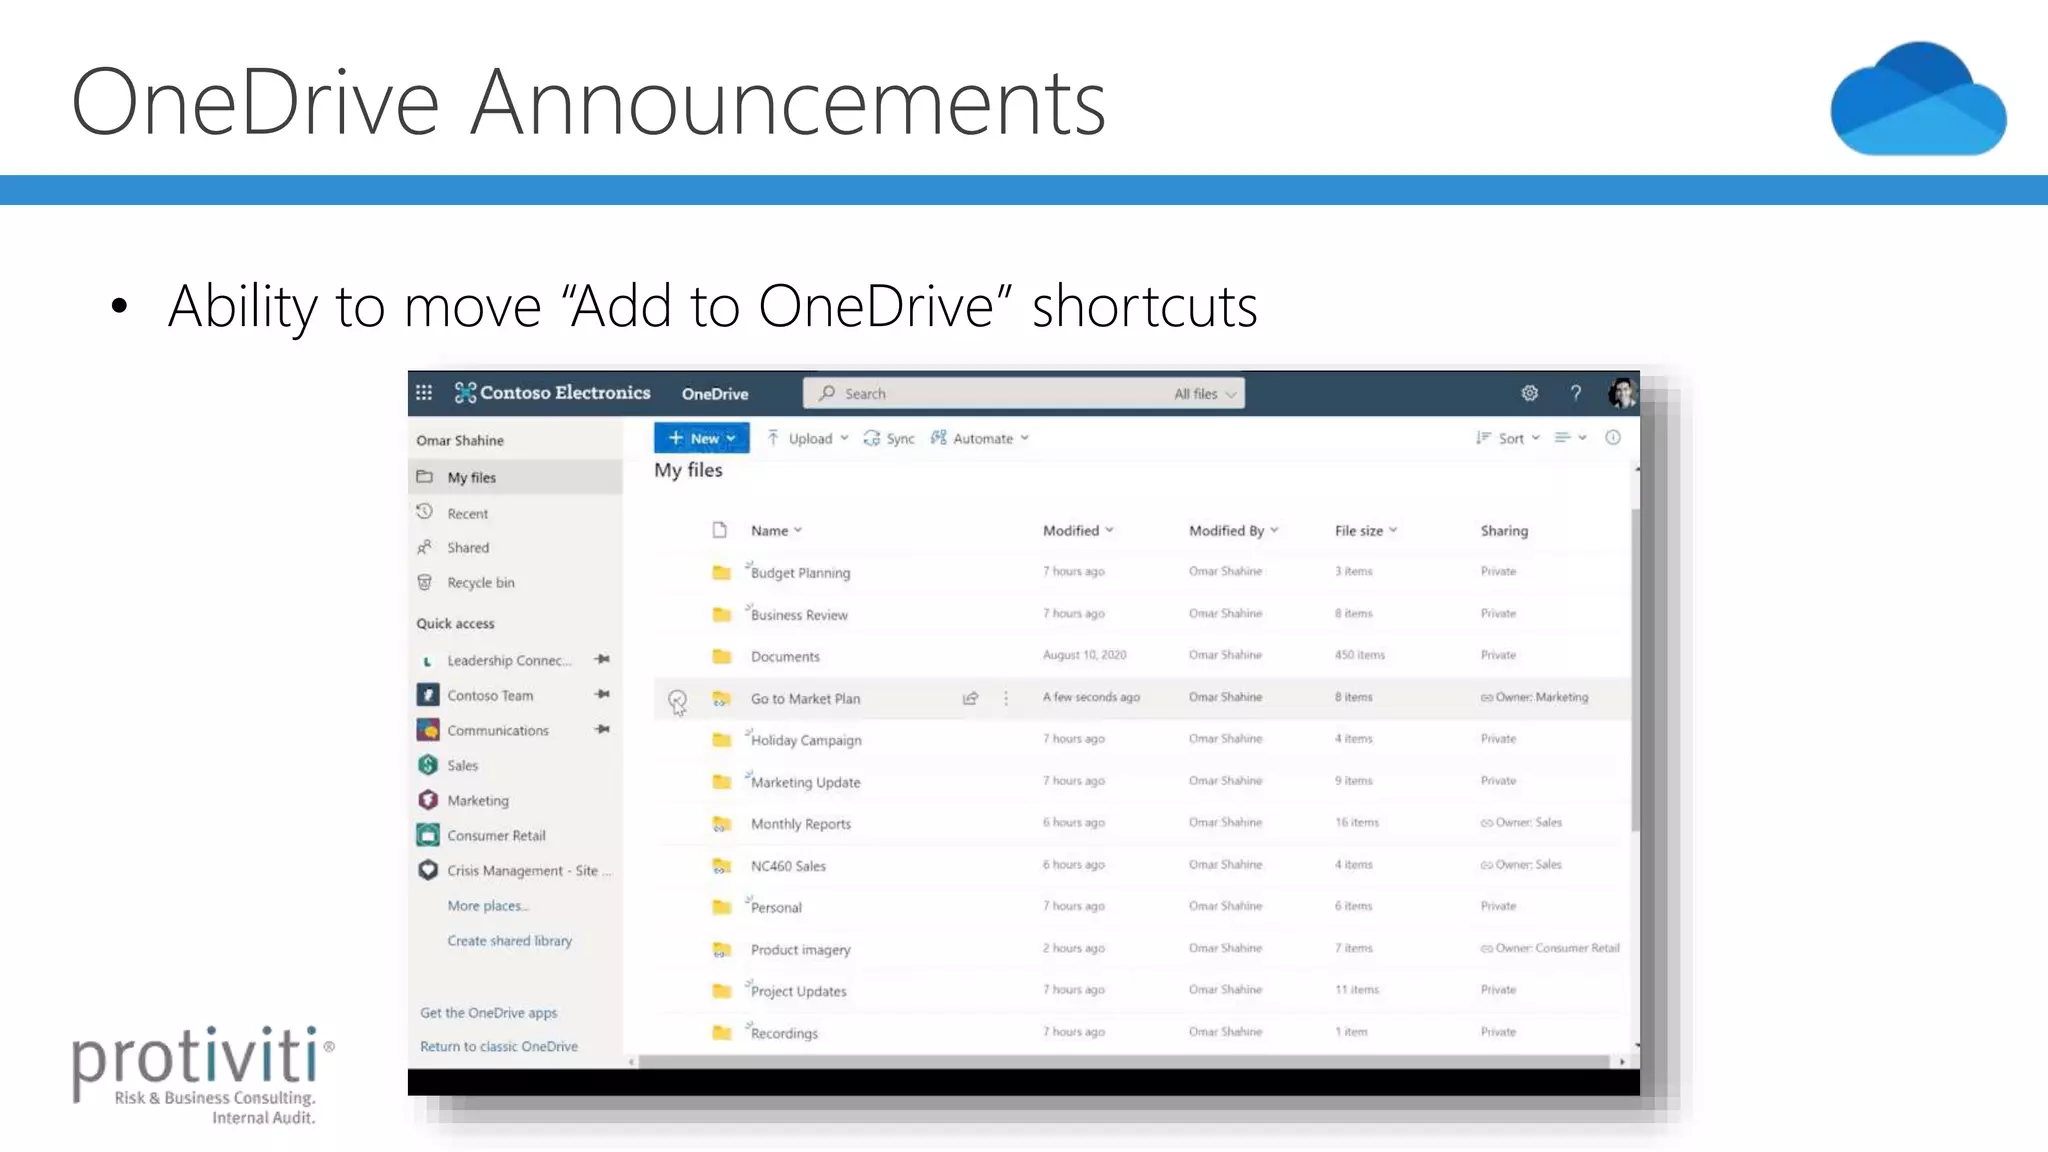Click the More places link
The image size is (2048, 1152).
click(488, 905)
